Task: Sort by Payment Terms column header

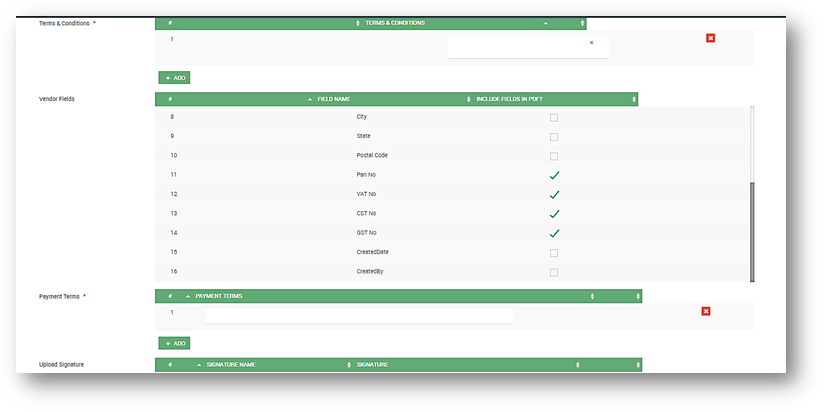Action: click(219, 296)
